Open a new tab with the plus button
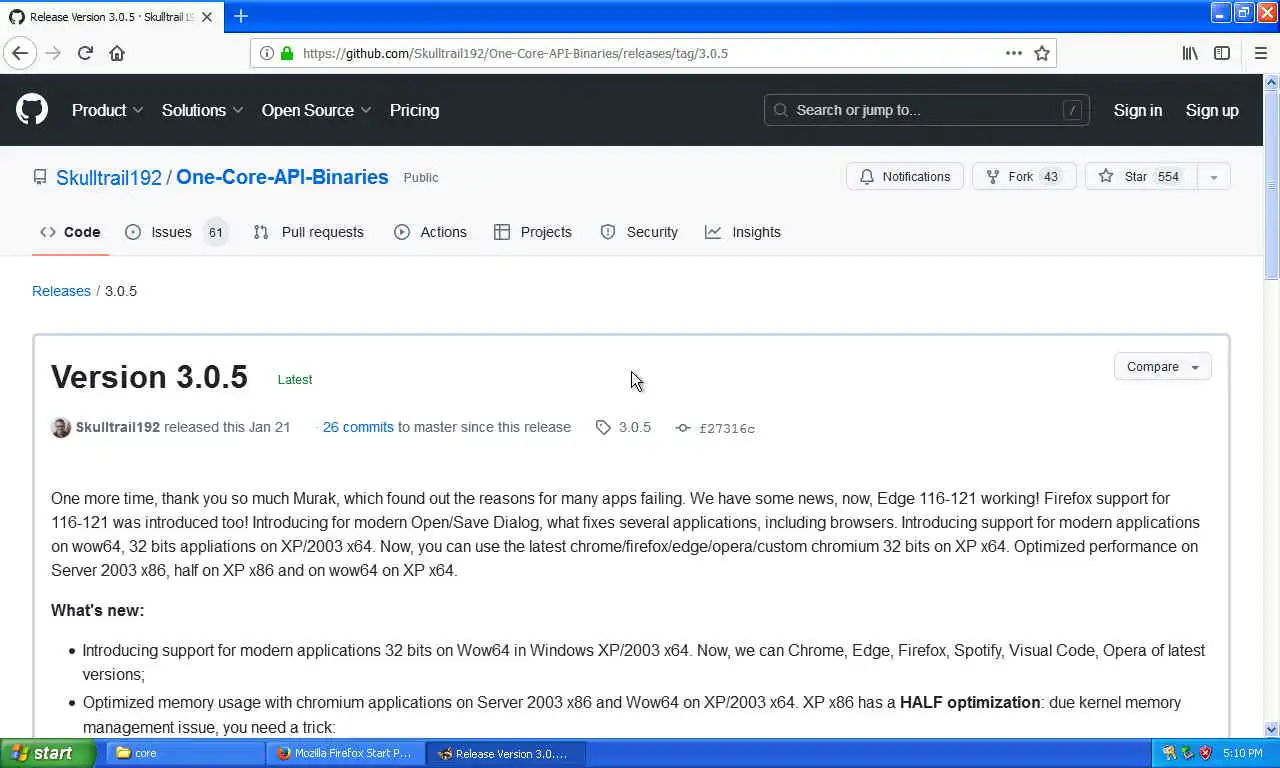 [241, 16]
